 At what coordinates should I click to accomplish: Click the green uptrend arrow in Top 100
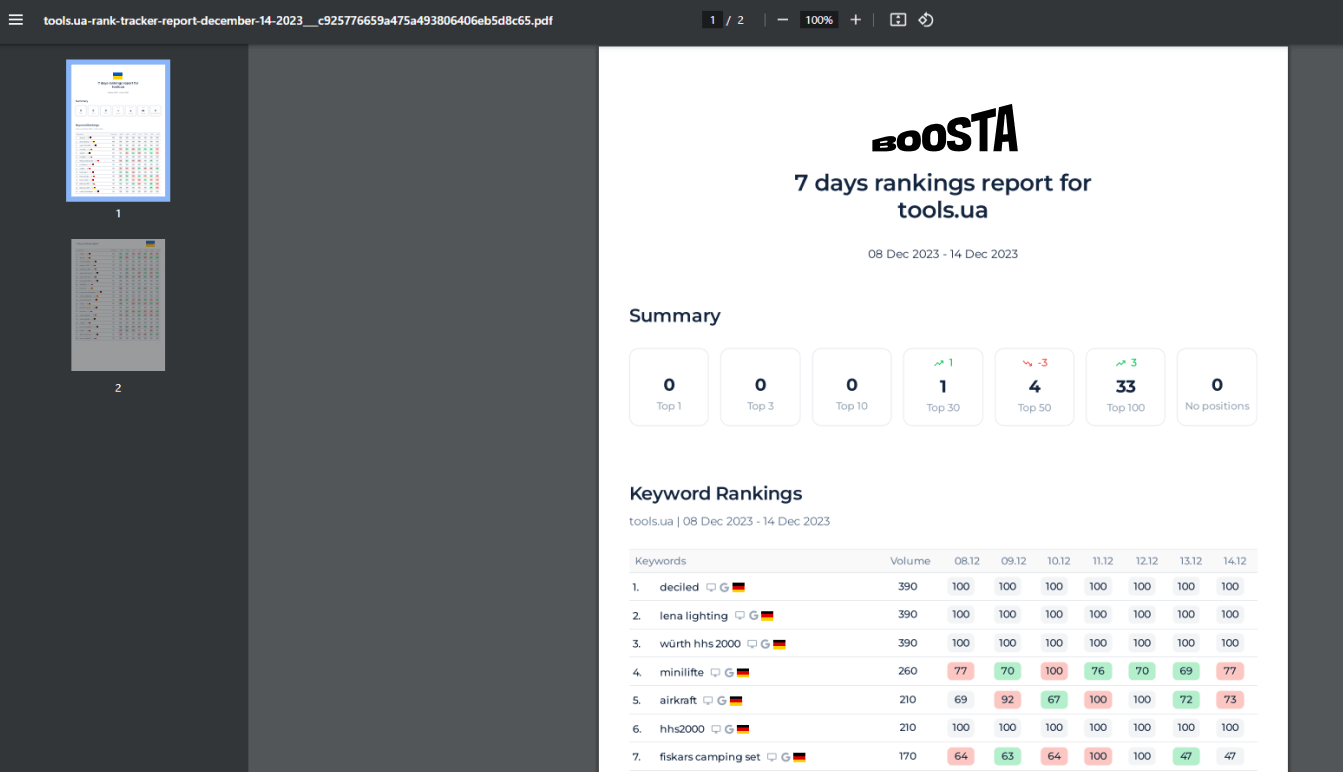(x=1121, y=363)
